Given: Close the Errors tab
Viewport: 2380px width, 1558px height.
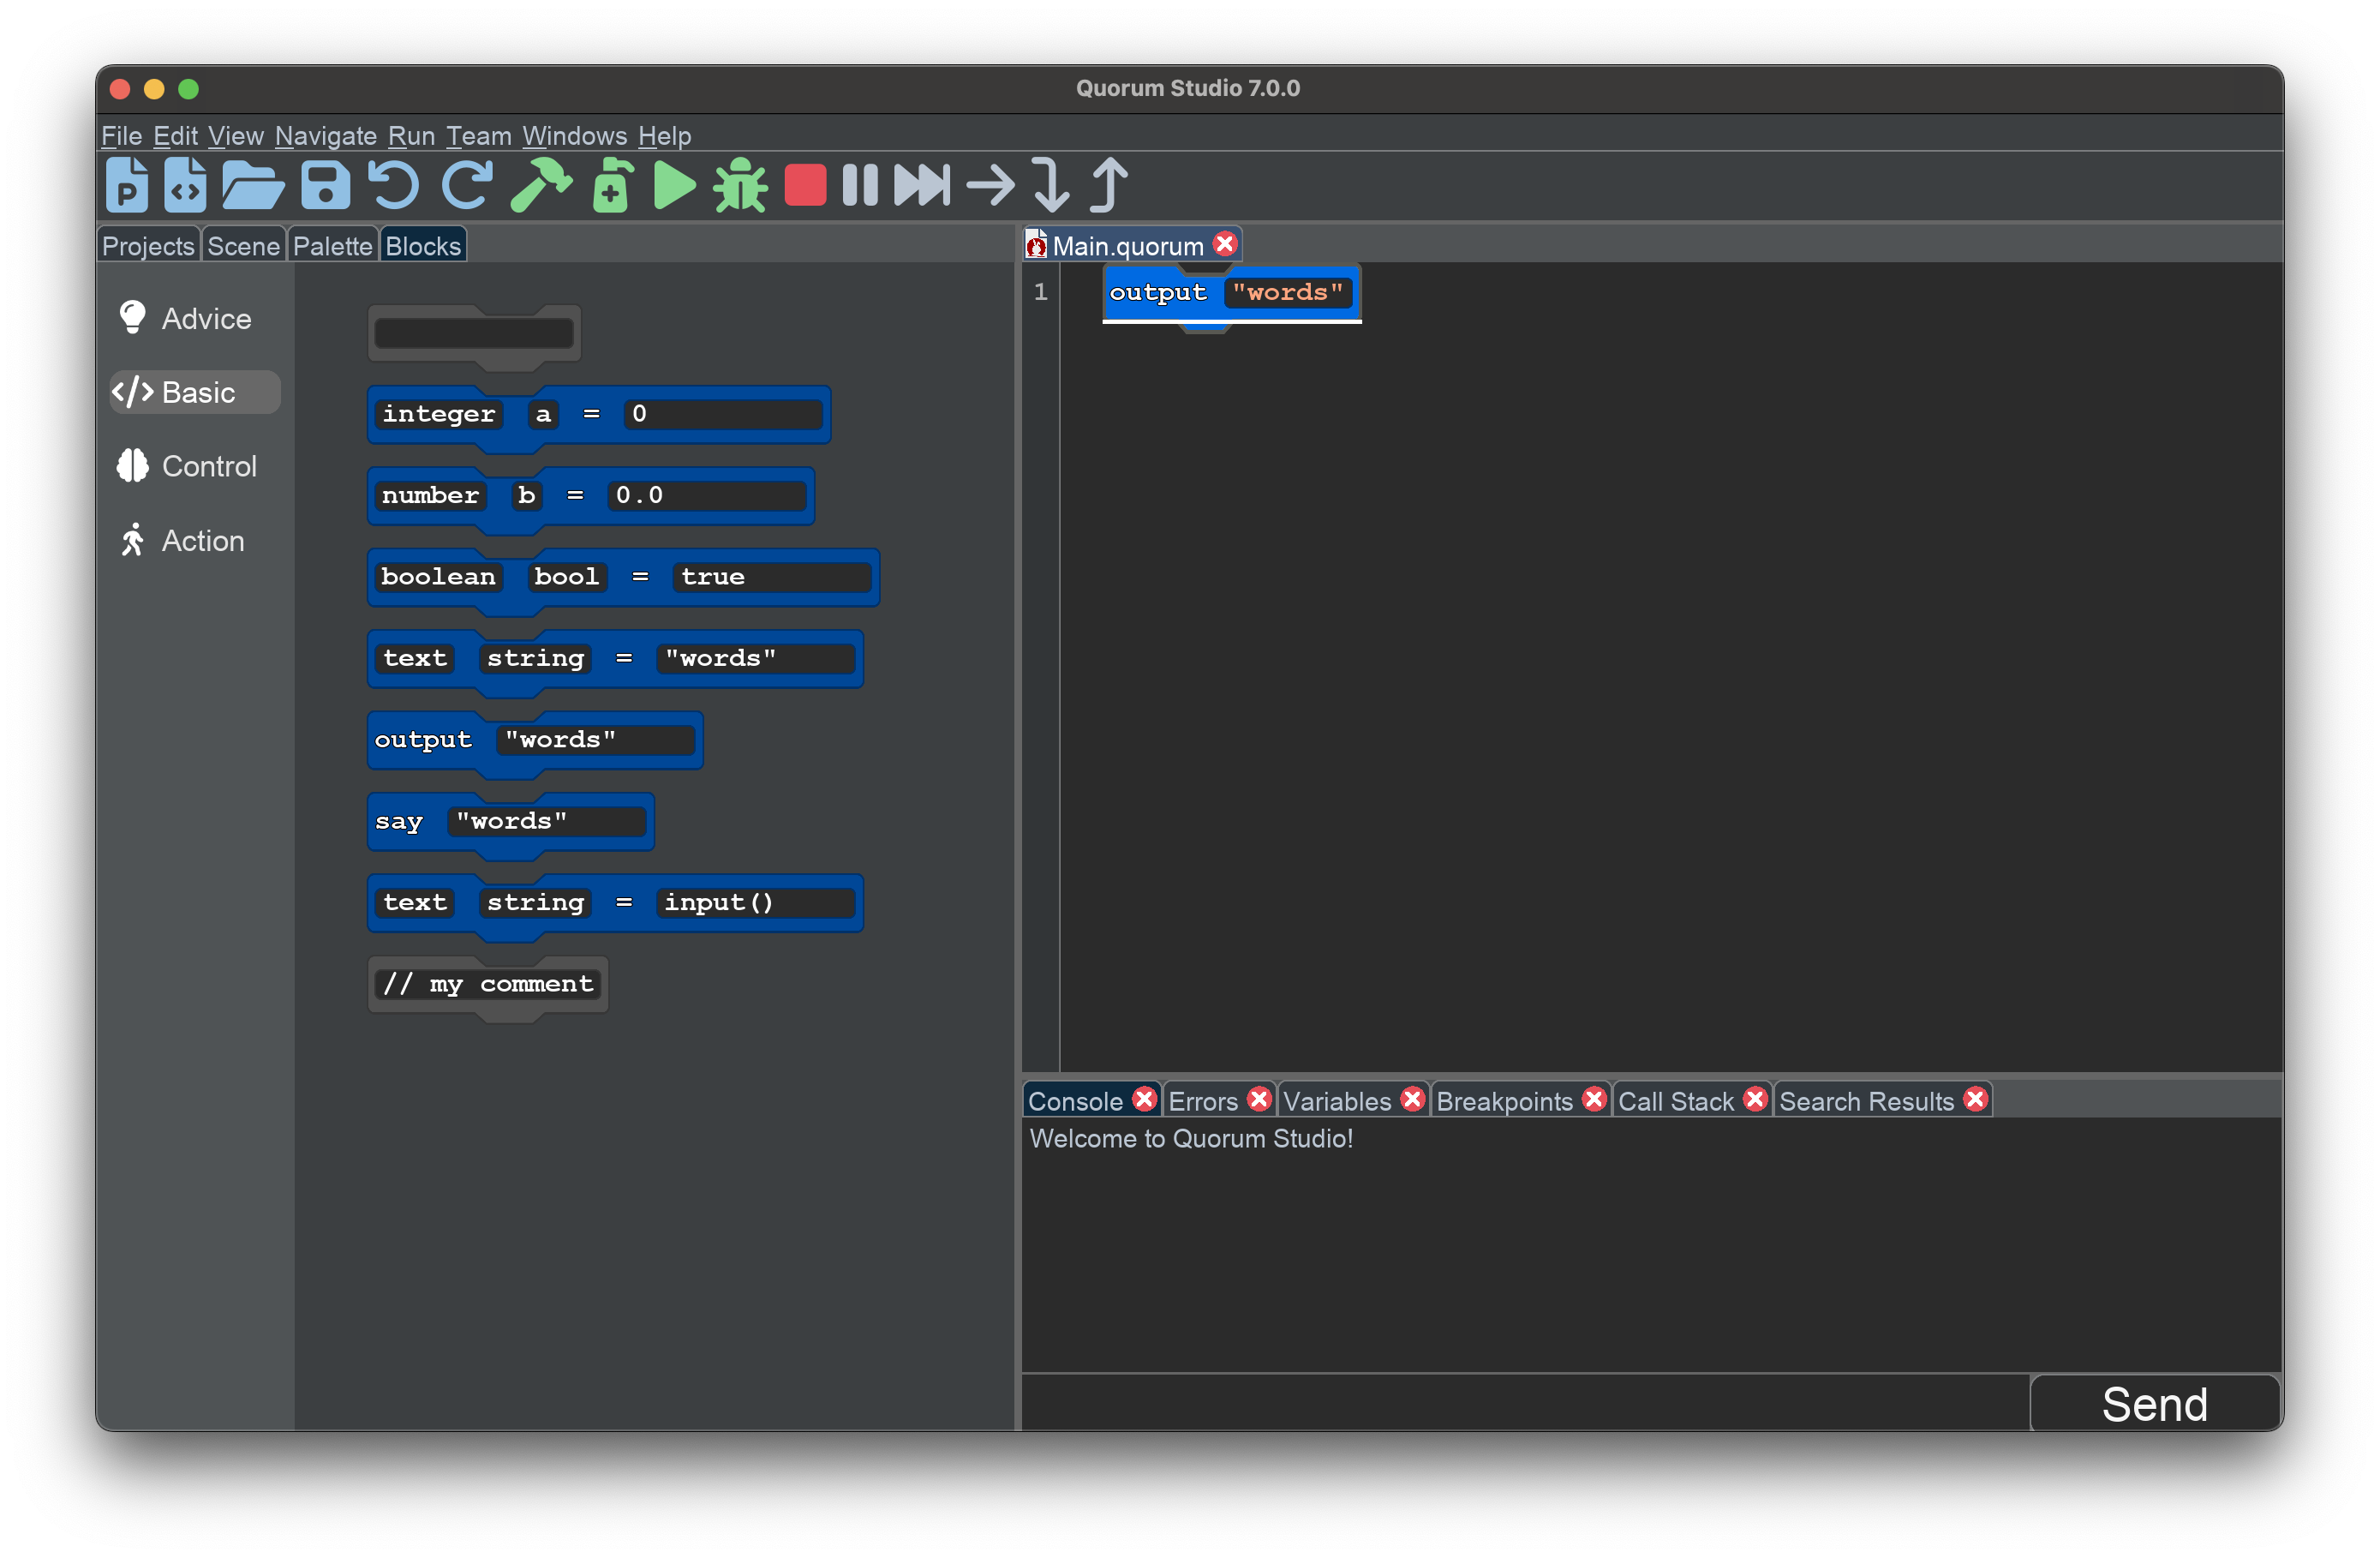Looking at the screenshot, I should (1259, 1099).
